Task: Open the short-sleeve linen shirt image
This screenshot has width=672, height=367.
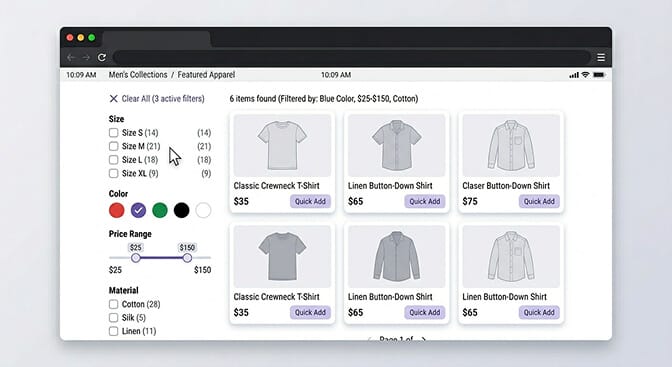Action: point(396,145)
